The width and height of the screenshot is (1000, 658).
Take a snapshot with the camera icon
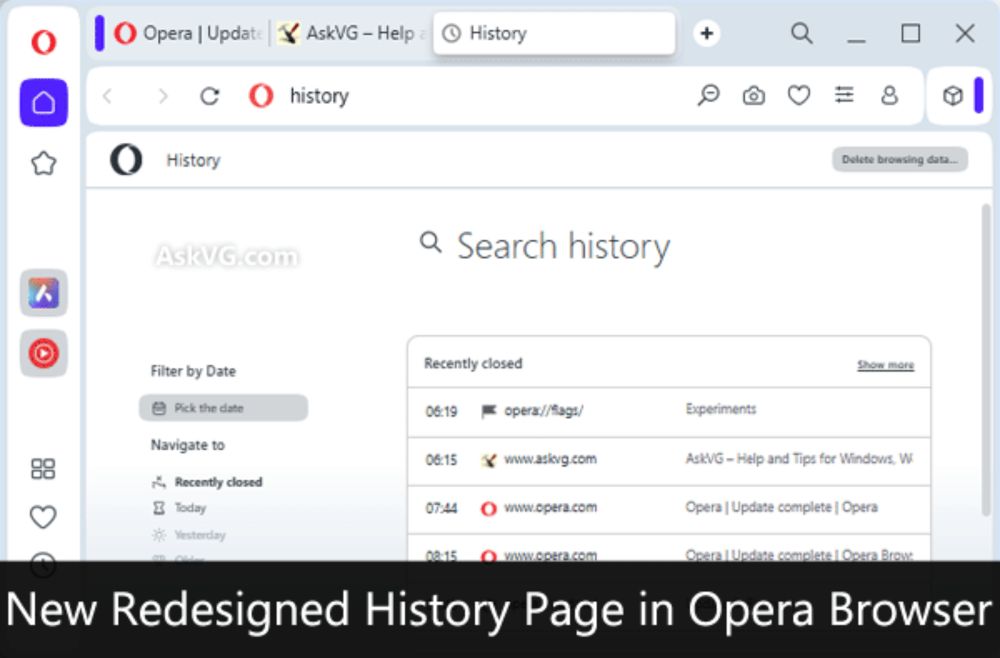[753, 96]
